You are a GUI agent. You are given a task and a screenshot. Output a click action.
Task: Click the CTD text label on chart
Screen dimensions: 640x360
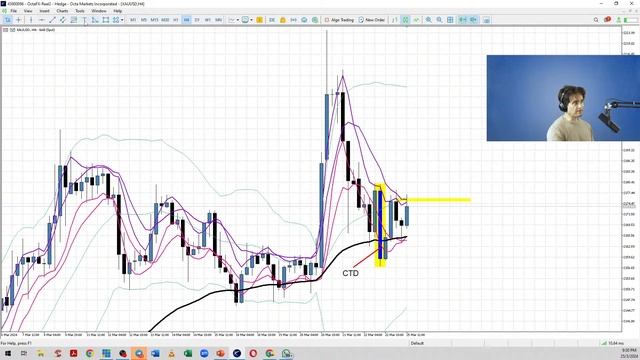click(x=350, y=273)
